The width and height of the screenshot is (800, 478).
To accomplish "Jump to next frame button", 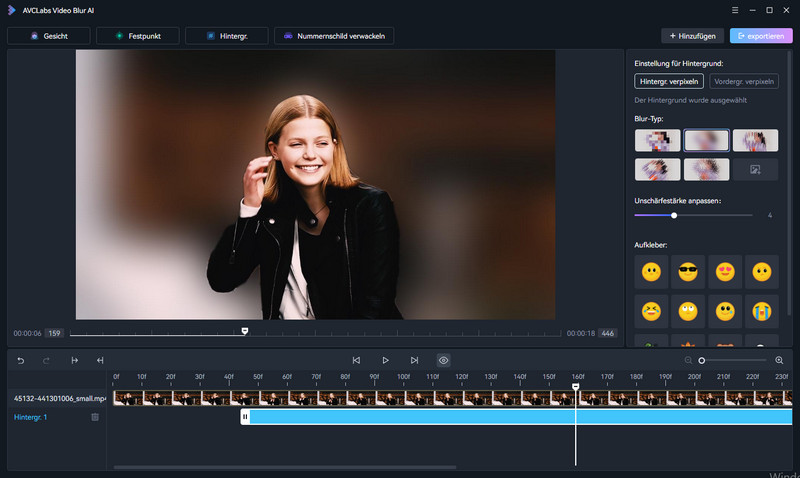I will [x=414, y=360].
